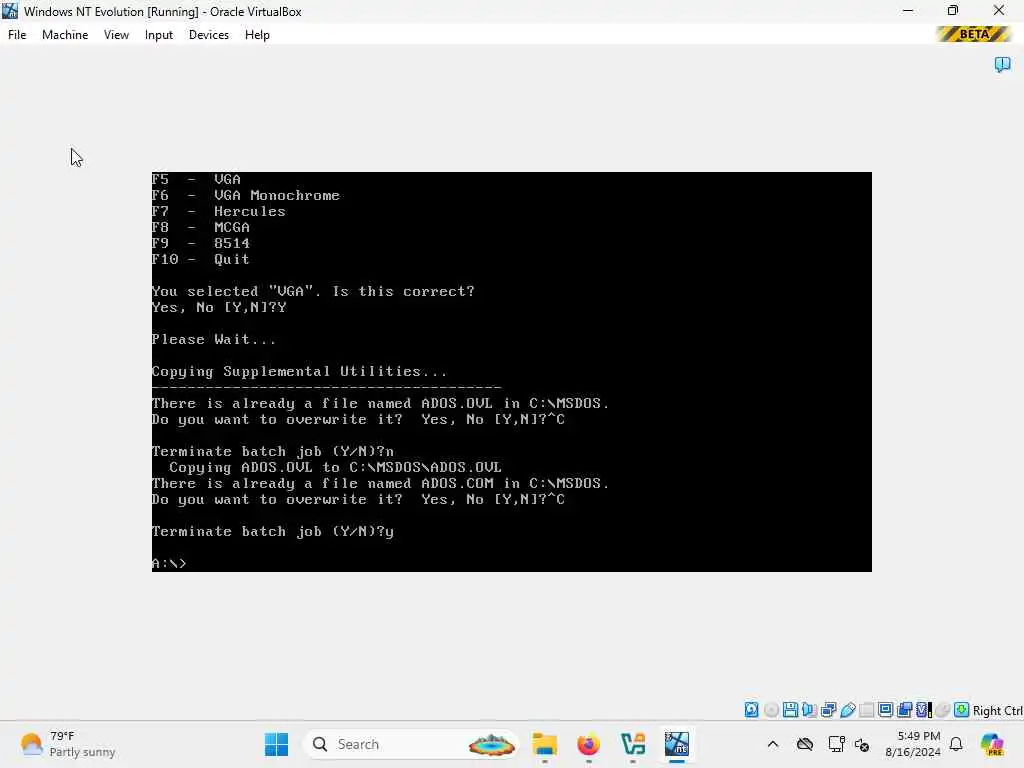The height and width of the screenshot is (768, 1024).
Task: Switch to the VirtualBox NT taskbar icon
Action: (x=677, y=744)
